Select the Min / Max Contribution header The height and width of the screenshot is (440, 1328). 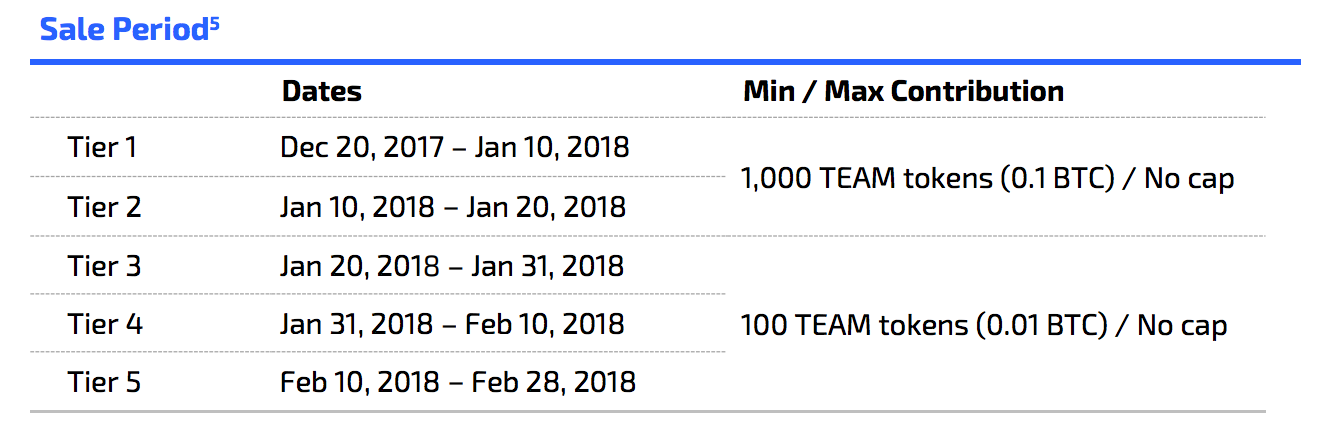(903, 92)
